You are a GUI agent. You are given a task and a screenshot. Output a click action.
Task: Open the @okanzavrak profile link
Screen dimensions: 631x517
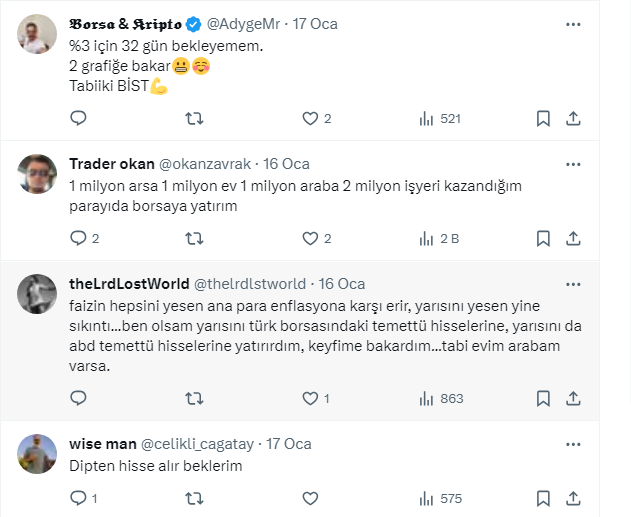pos(205,164)
